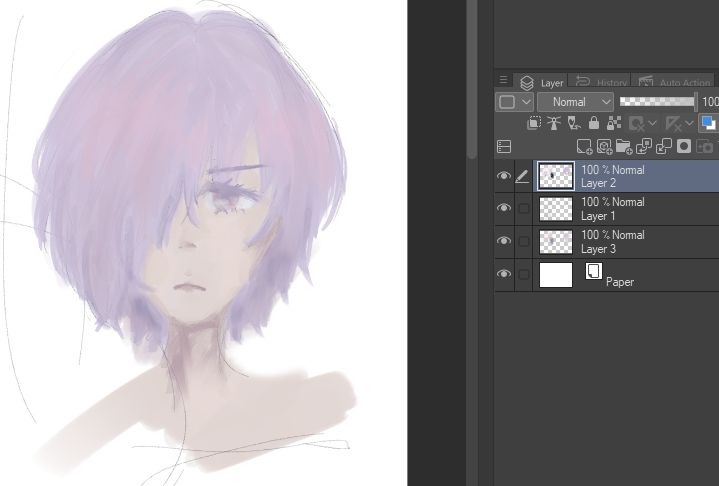Select the Layer 3 name text
This screenshot has width=719, height=486.
[598, 249]
